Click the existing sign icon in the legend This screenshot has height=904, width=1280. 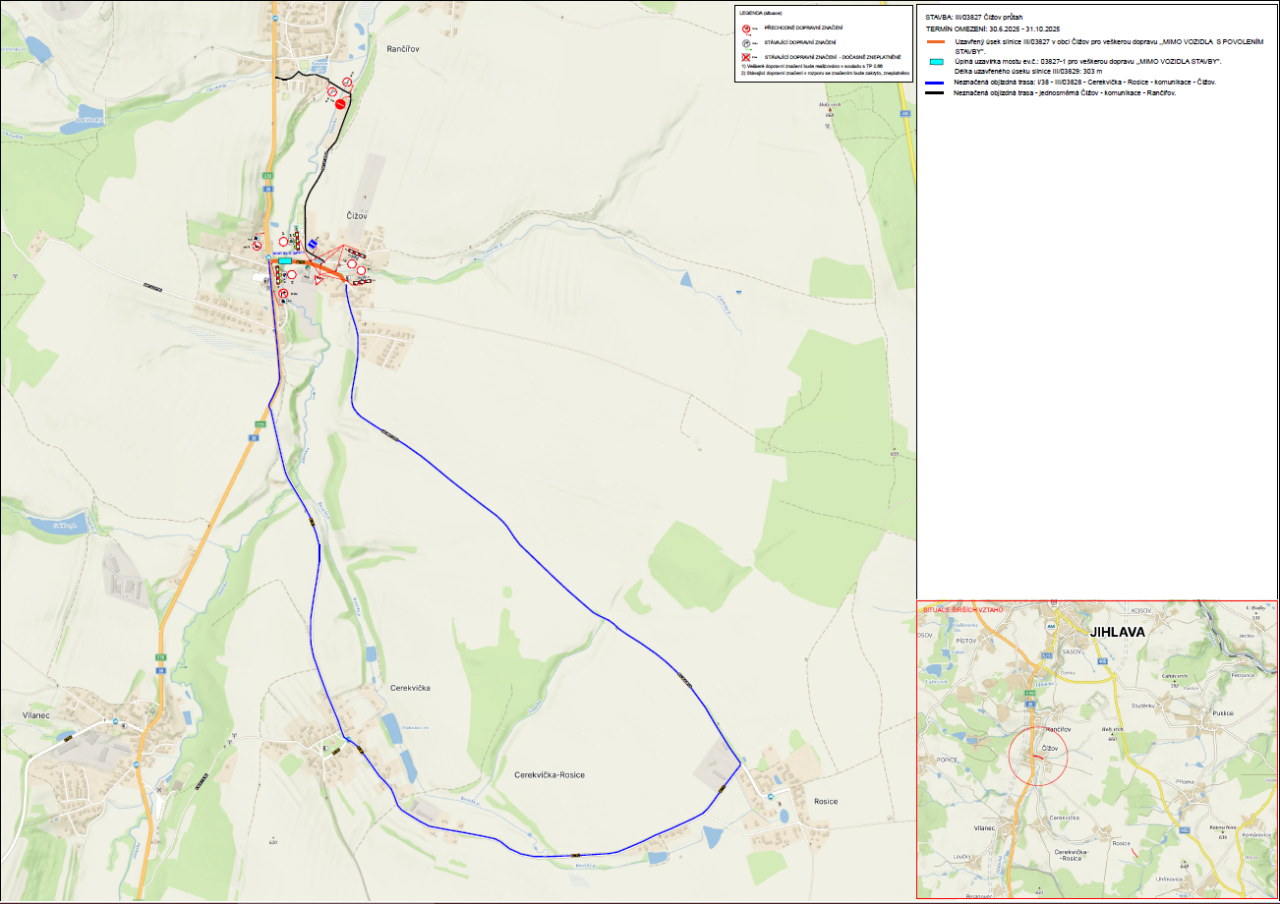coord(746,43)
